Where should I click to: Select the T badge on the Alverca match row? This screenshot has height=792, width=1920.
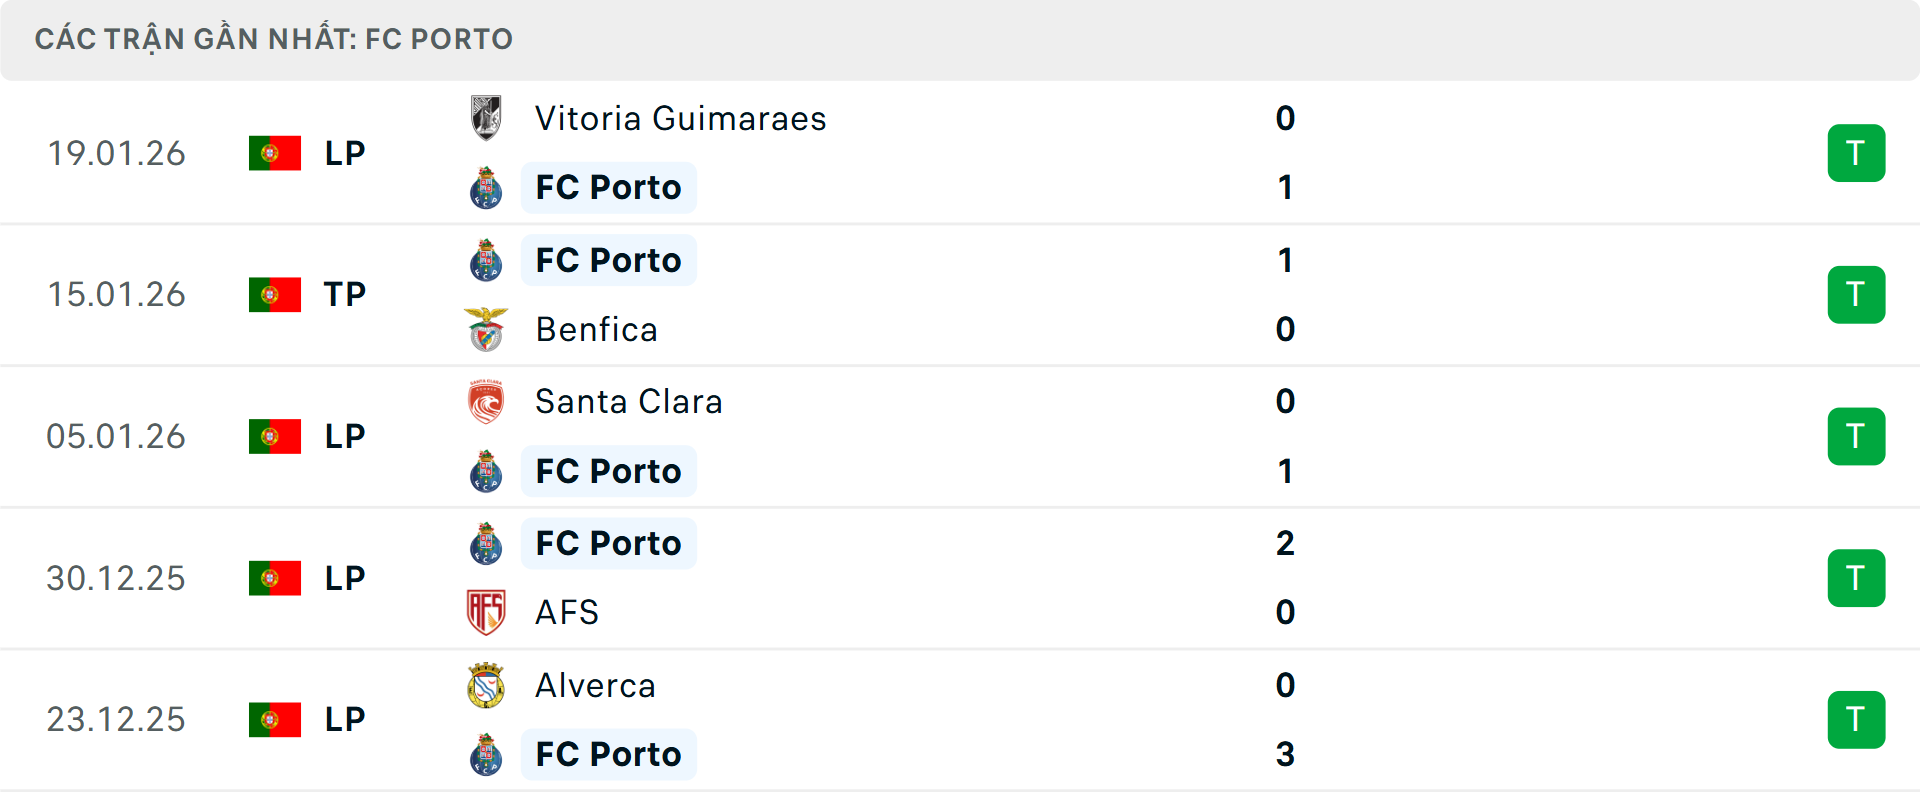tap(1857, 719)
